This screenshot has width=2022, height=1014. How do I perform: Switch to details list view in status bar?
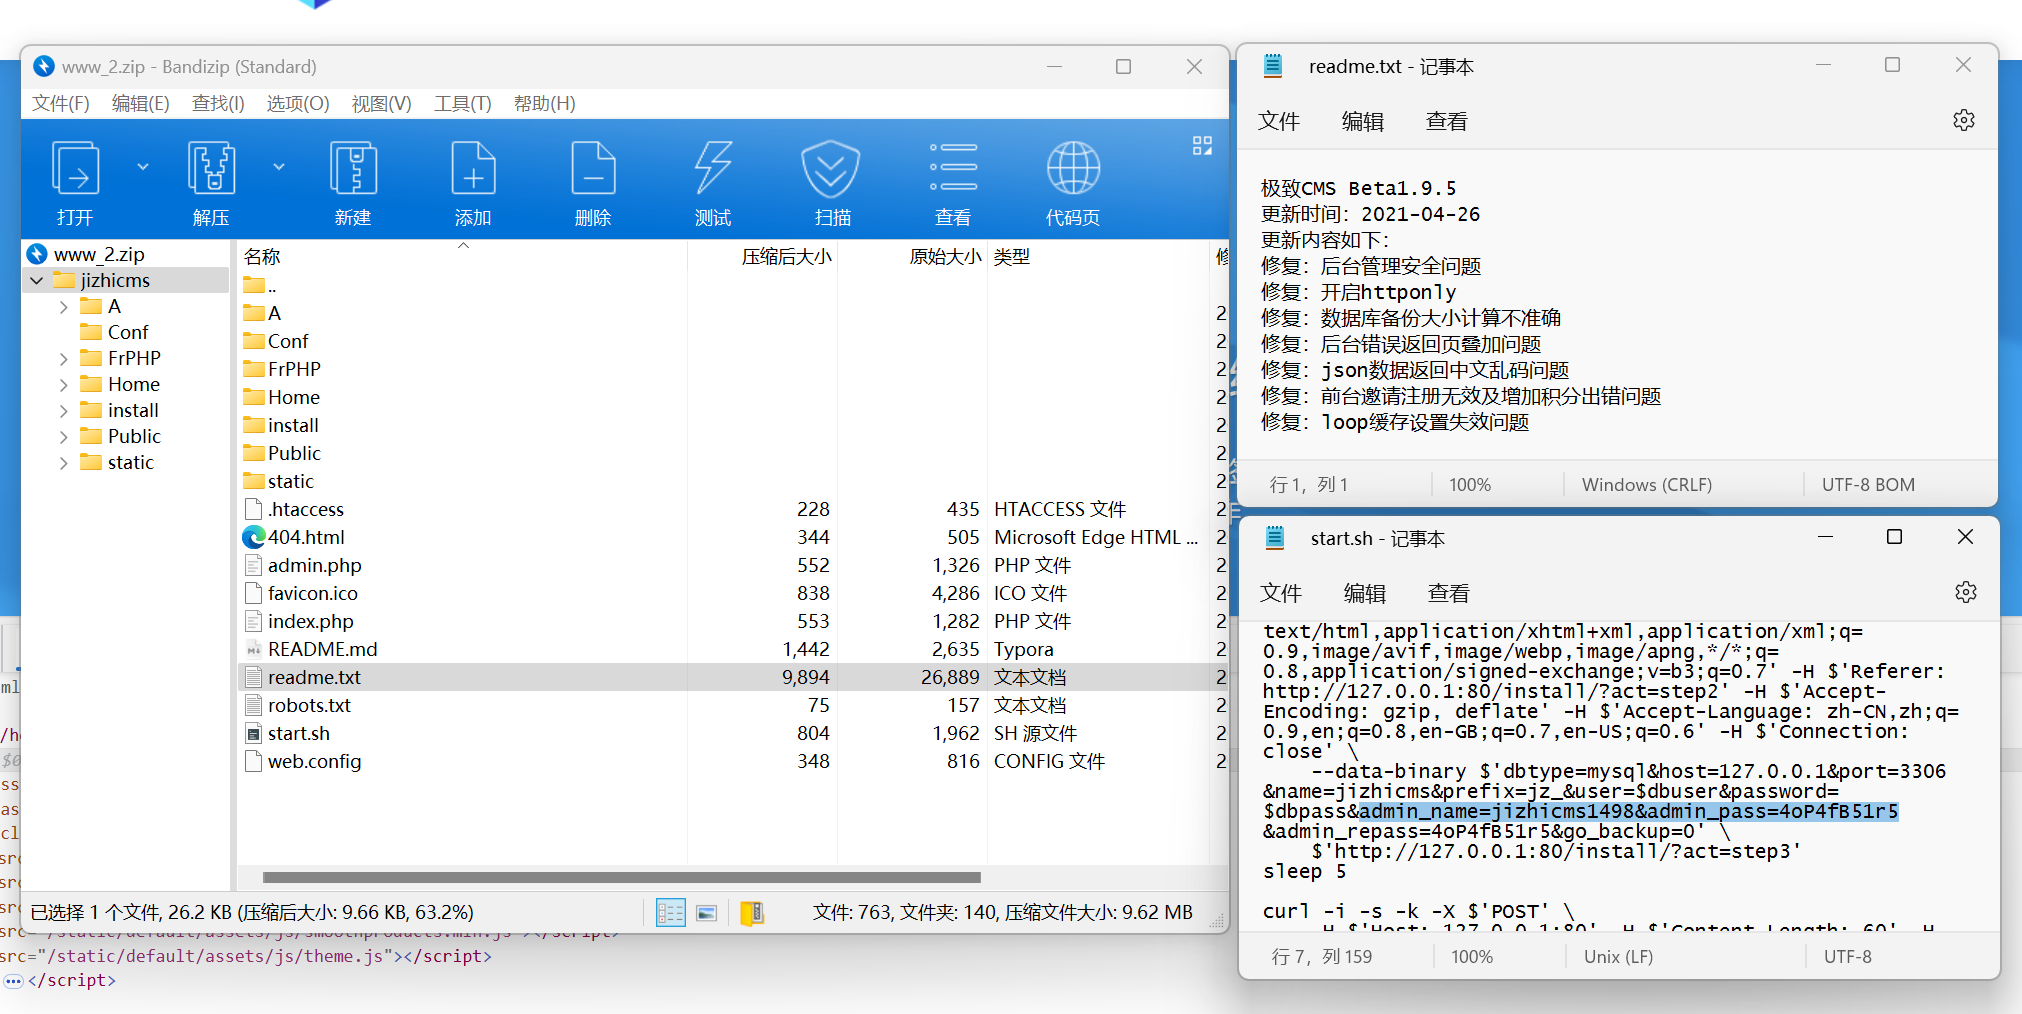pyautogui.click(x=670, y=913)
